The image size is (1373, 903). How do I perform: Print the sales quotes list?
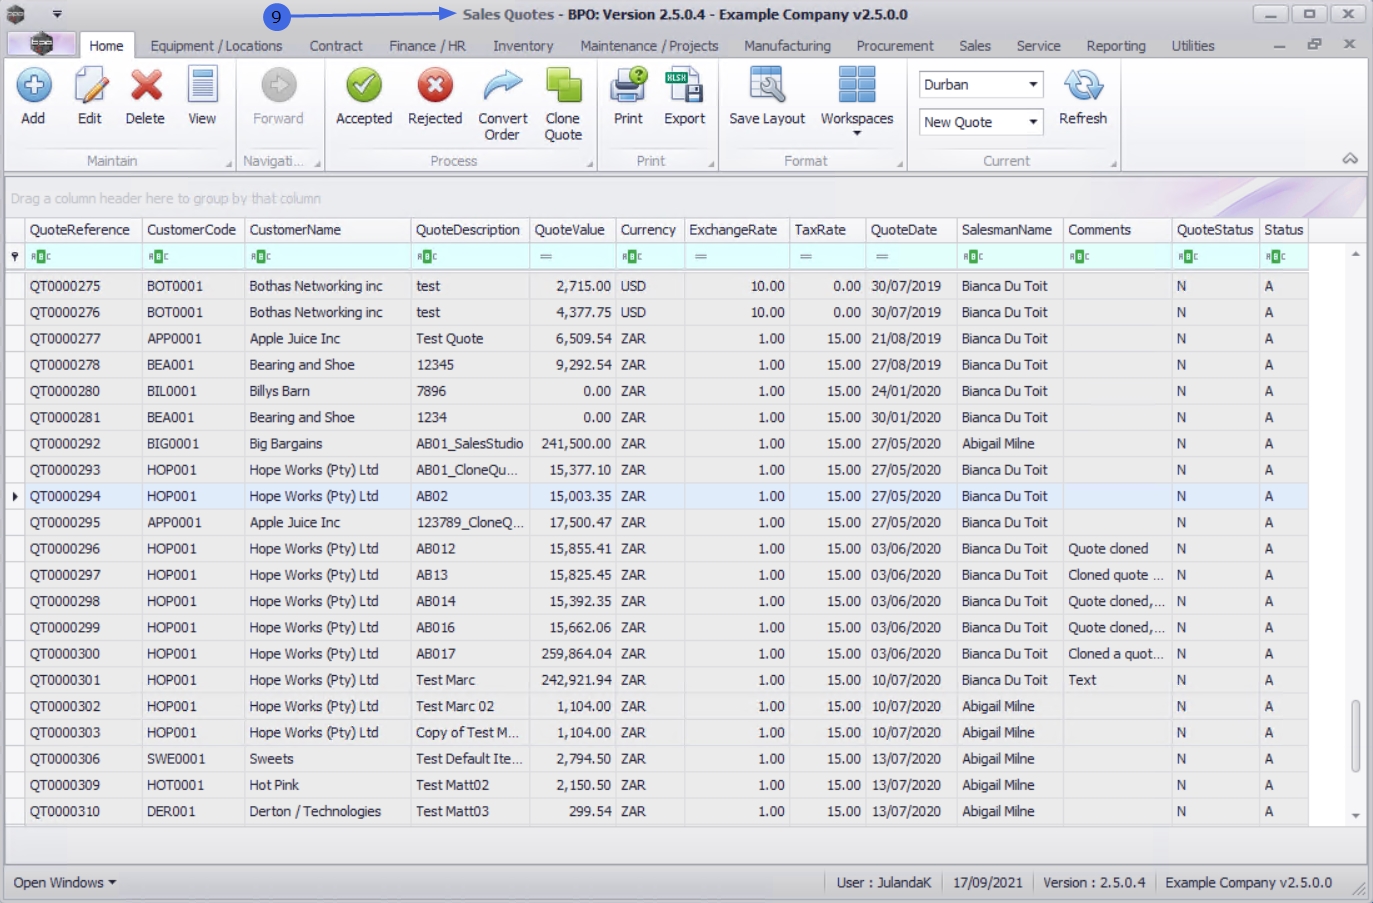[628, 87]
